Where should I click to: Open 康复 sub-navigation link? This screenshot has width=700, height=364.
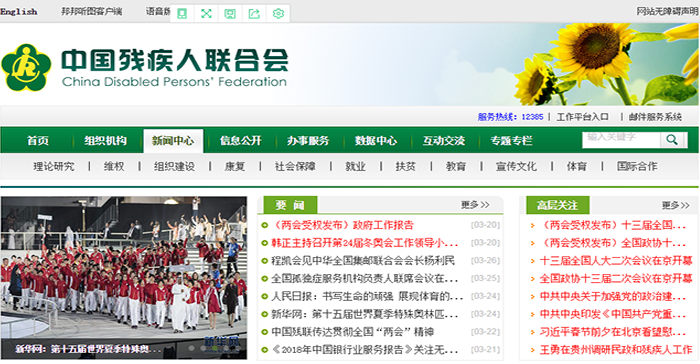pos(235,167)
